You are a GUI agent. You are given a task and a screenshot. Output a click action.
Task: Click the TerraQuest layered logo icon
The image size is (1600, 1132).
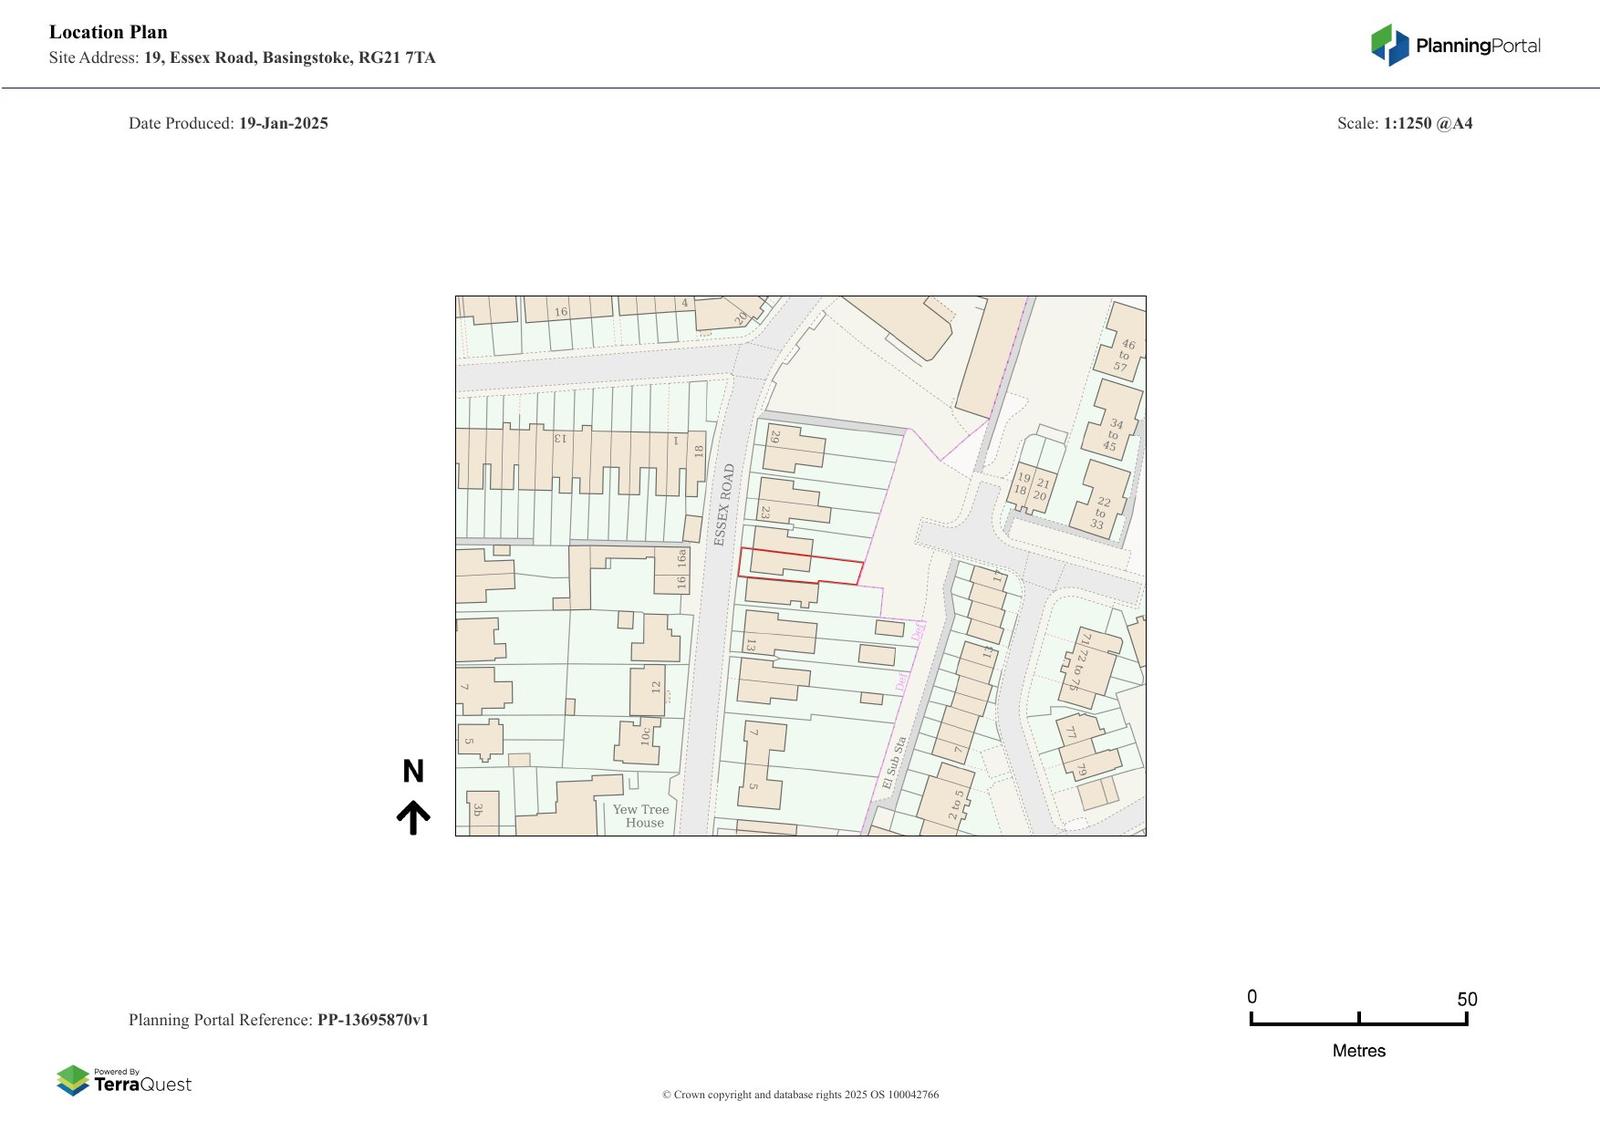[73, 1080]
